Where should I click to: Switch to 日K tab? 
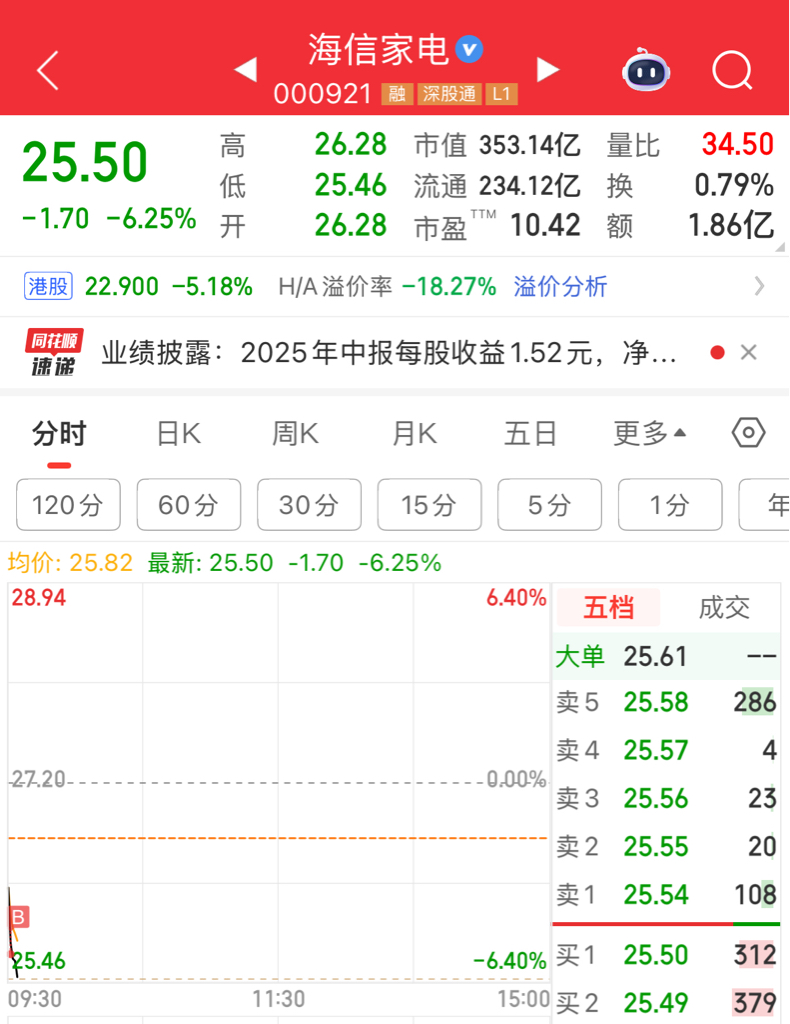tap(179, 434)
